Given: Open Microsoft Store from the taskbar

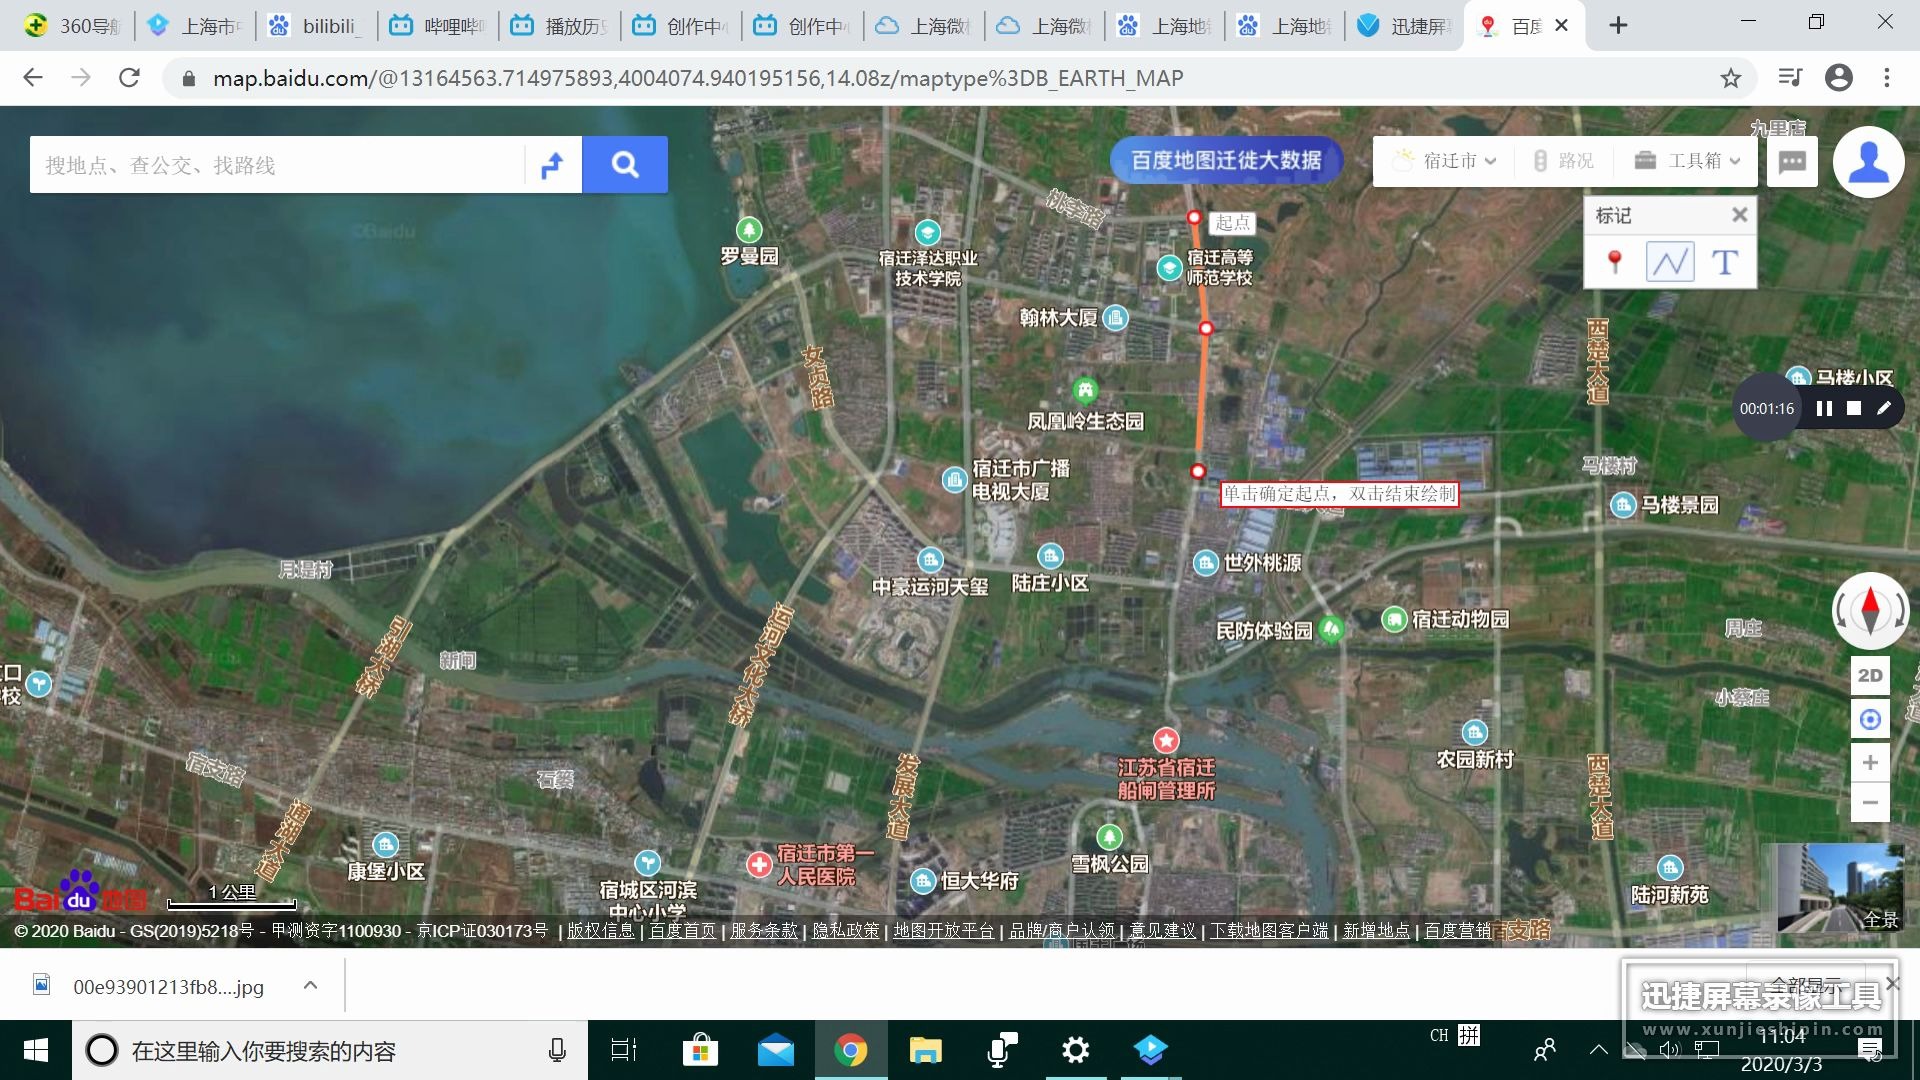Looking at the screenshot, I should [700, 1050].
